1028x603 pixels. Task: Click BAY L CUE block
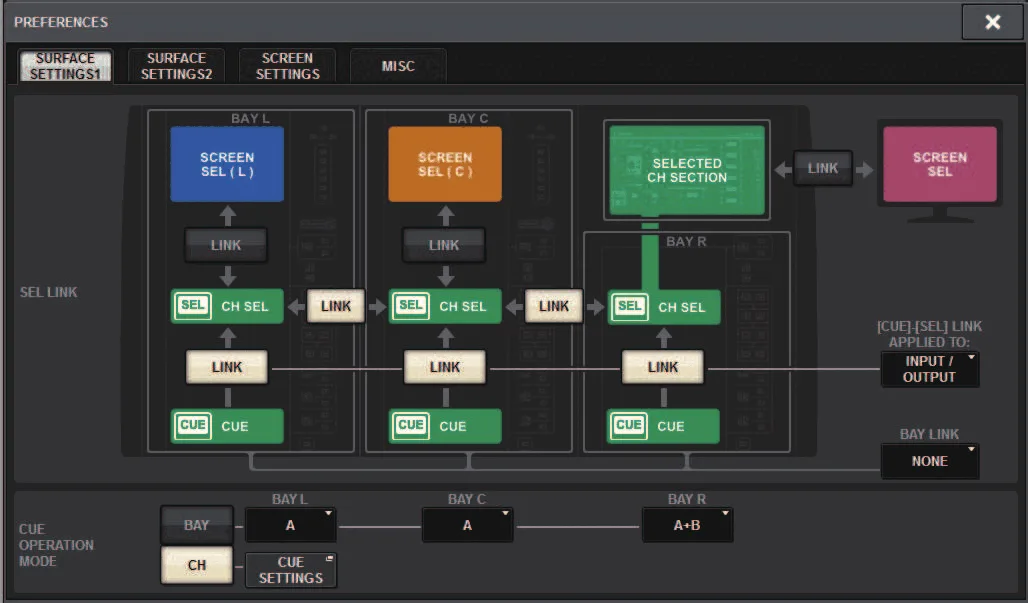click(x=227, y=426)
